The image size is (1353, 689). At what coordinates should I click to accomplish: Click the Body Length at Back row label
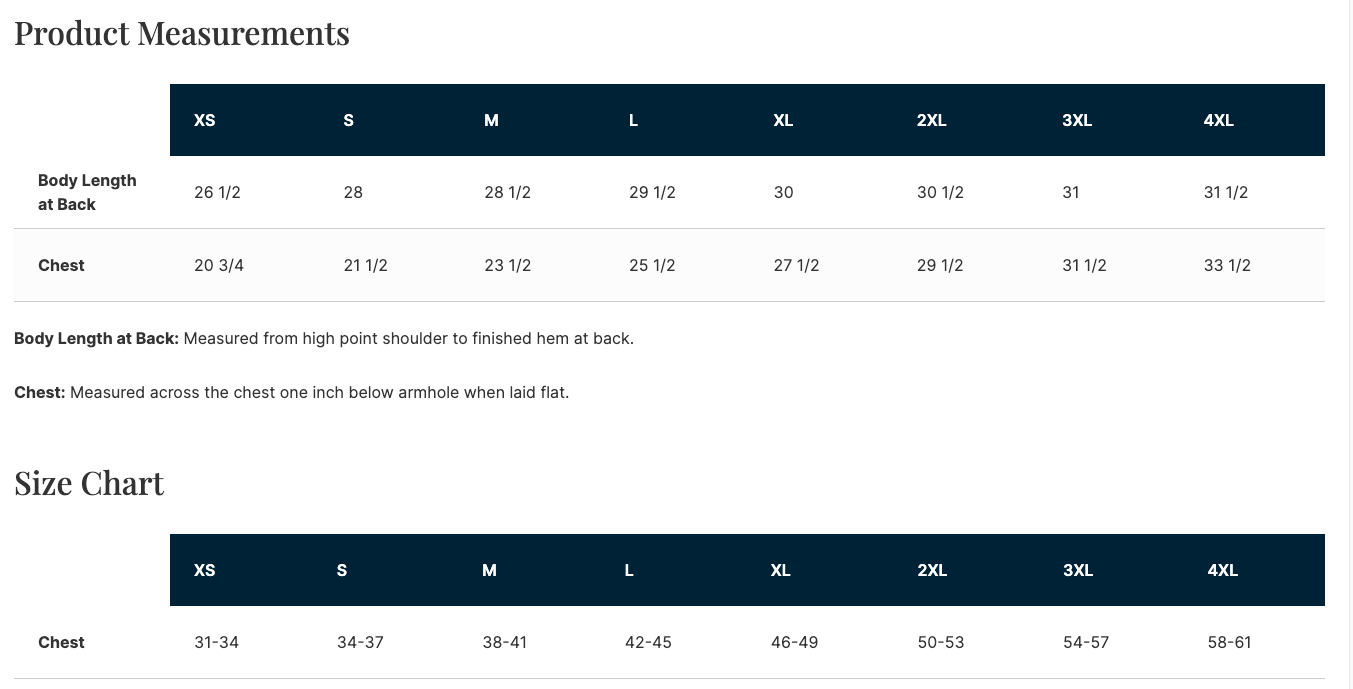click(x=87, y=192)
